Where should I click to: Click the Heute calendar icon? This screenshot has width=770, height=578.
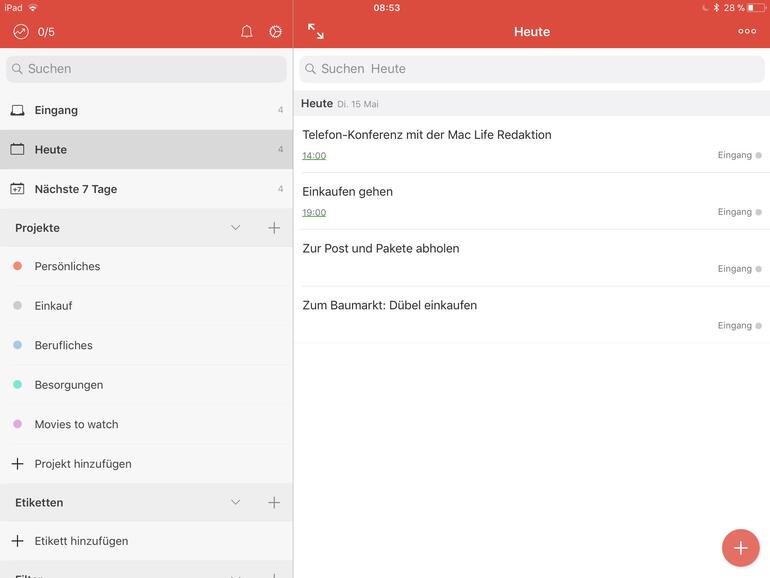(17, 149)
